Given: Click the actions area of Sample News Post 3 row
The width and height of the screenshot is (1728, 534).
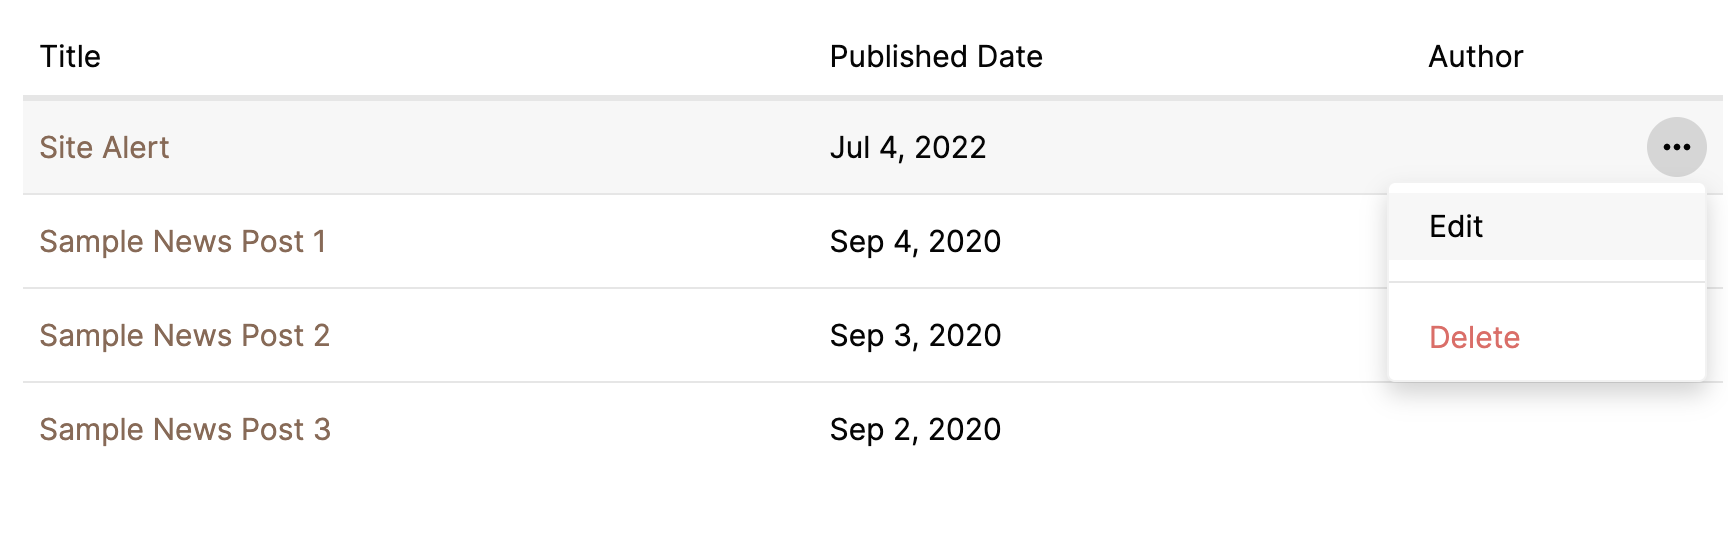Looking at the screenshot, I should point(1676,430).
